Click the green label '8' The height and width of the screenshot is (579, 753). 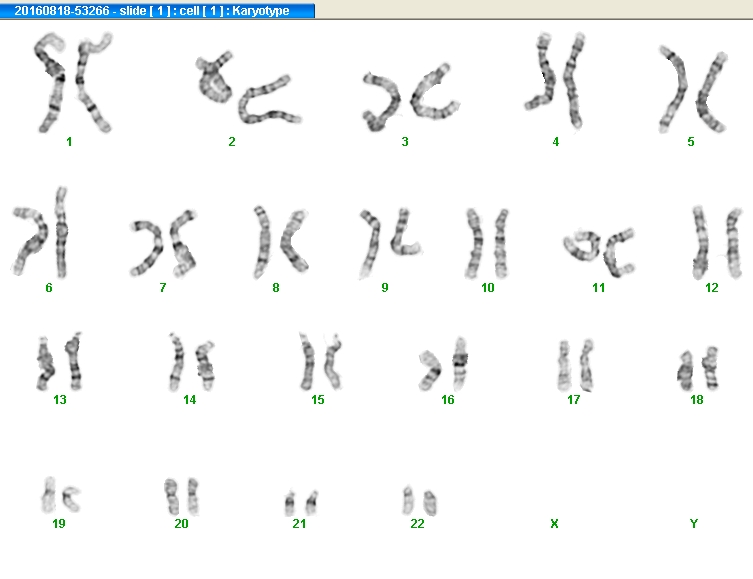coord(276,288)
